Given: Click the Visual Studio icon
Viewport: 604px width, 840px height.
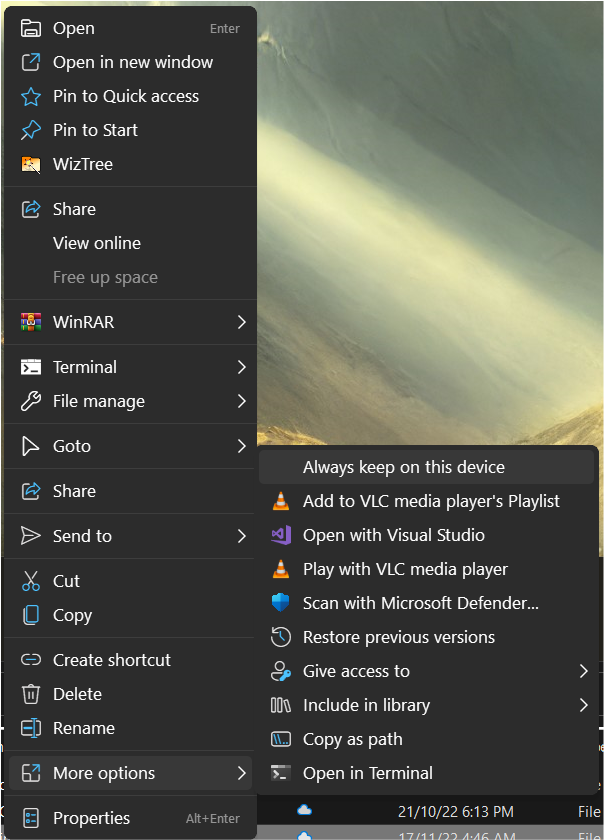Looking at the screenshot, I should (x=281, y=535).
